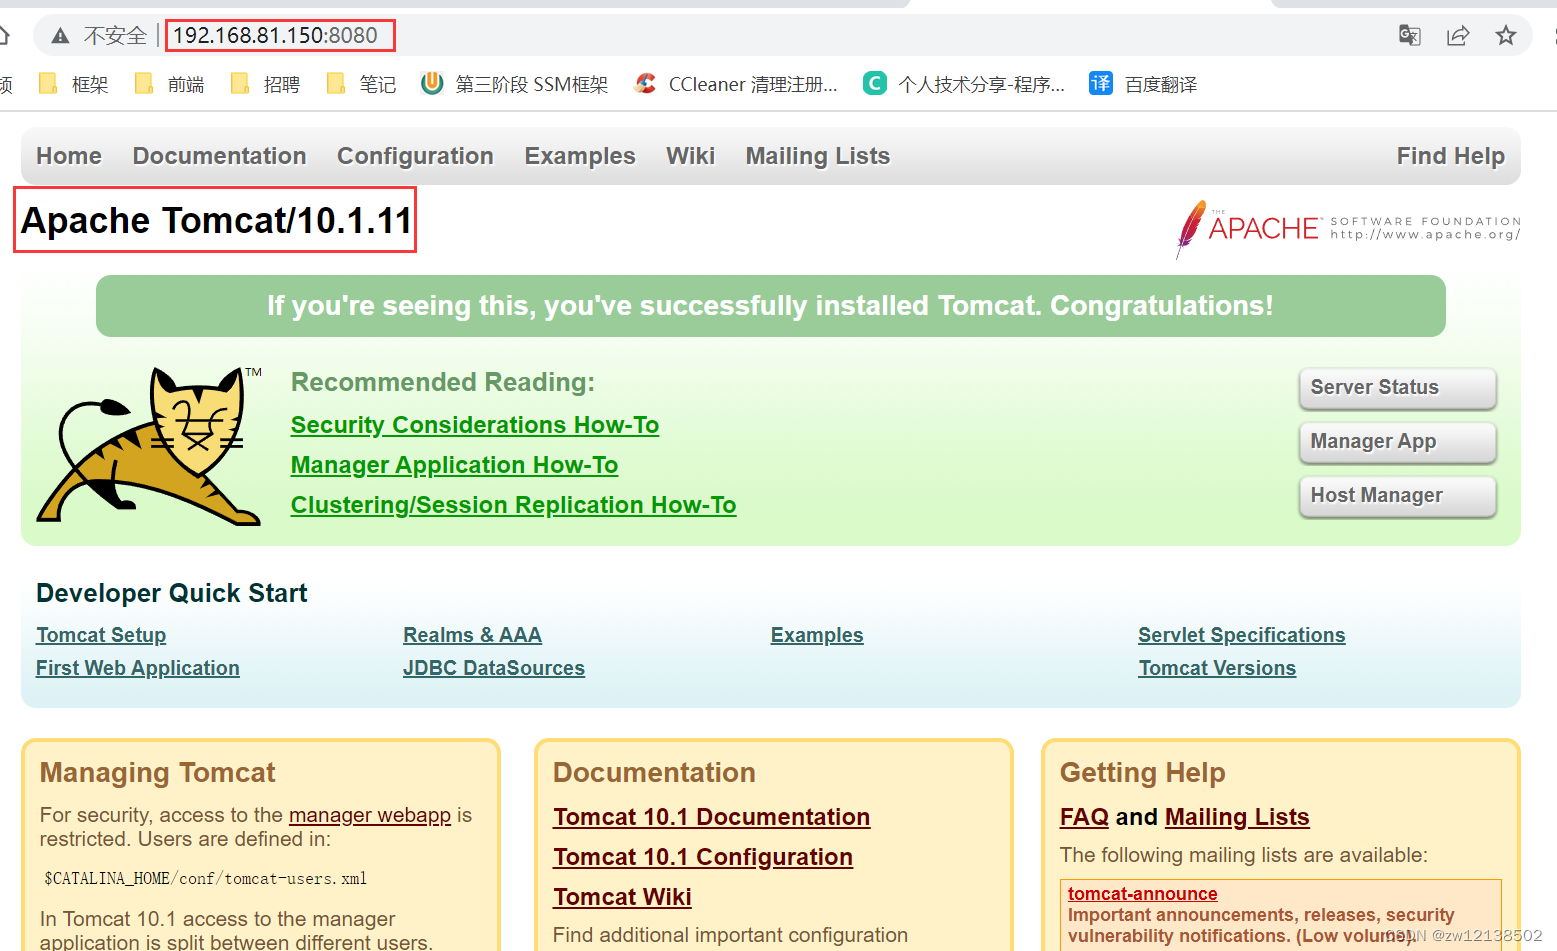This screenshot has width=1557, height=951.
Task: Click the Google Translate icon in address bar
Action: pos(1409,35)
